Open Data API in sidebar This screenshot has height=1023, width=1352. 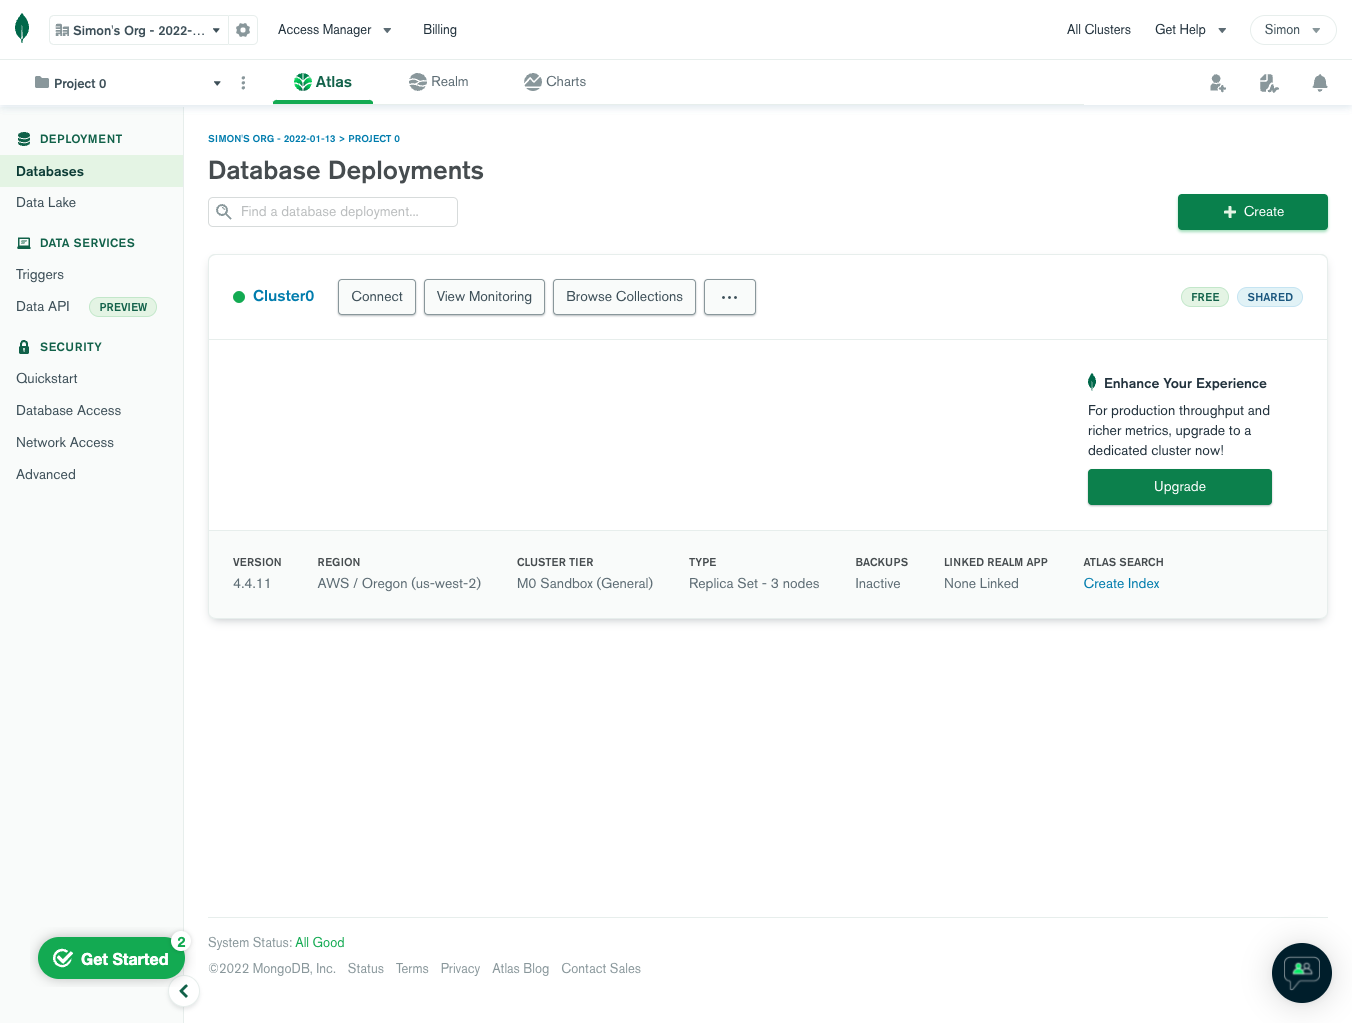(x=43, y=306)
